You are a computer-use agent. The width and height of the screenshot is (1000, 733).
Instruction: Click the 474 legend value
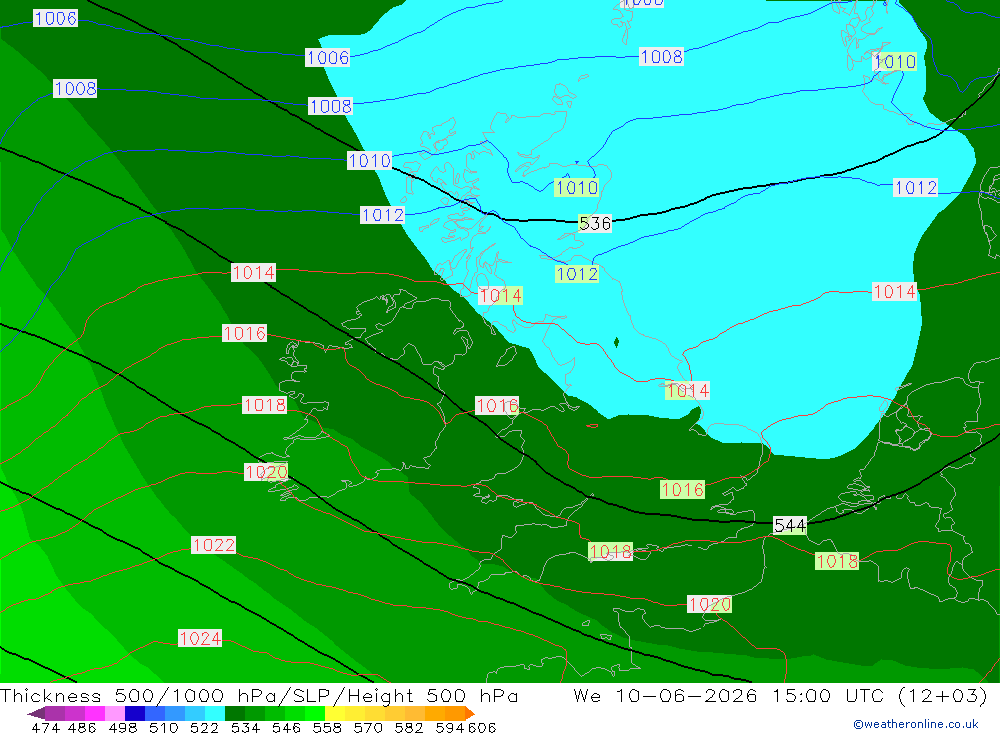coord(45,728)
